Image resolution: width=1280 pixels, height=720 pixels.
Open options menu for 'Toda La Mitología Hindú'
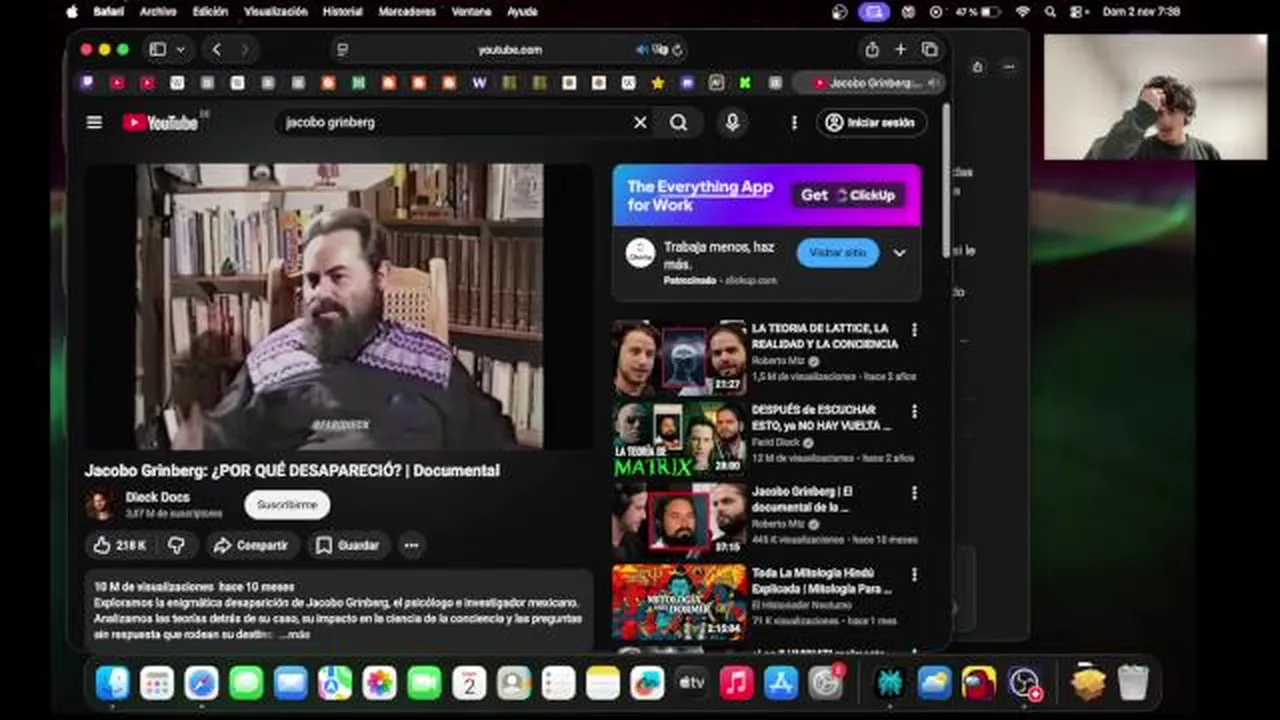(x=913, y=575)
